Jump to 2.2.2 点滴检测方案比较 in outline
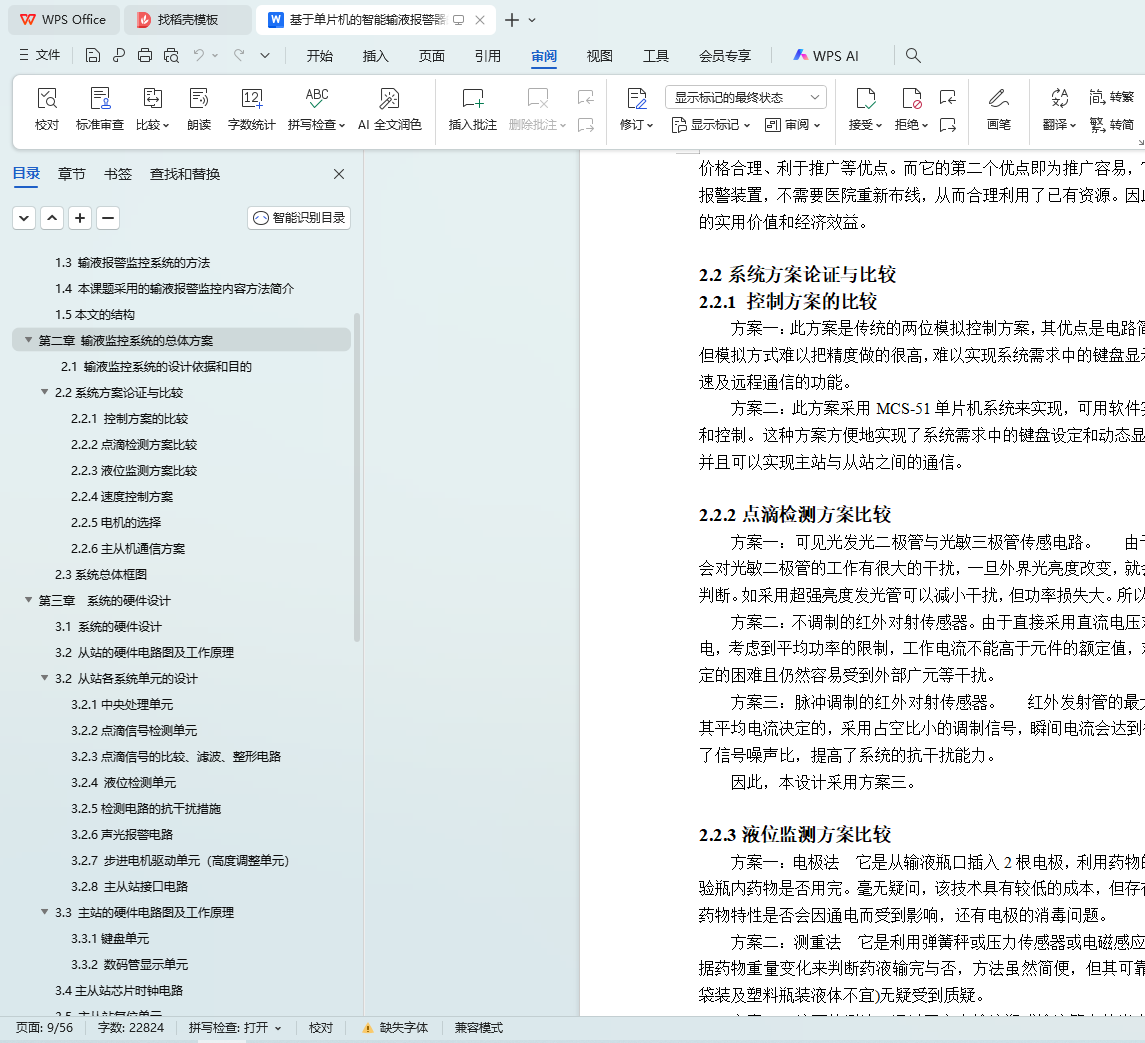The width and height of the screenshot is (1145, 1043). 134,445
